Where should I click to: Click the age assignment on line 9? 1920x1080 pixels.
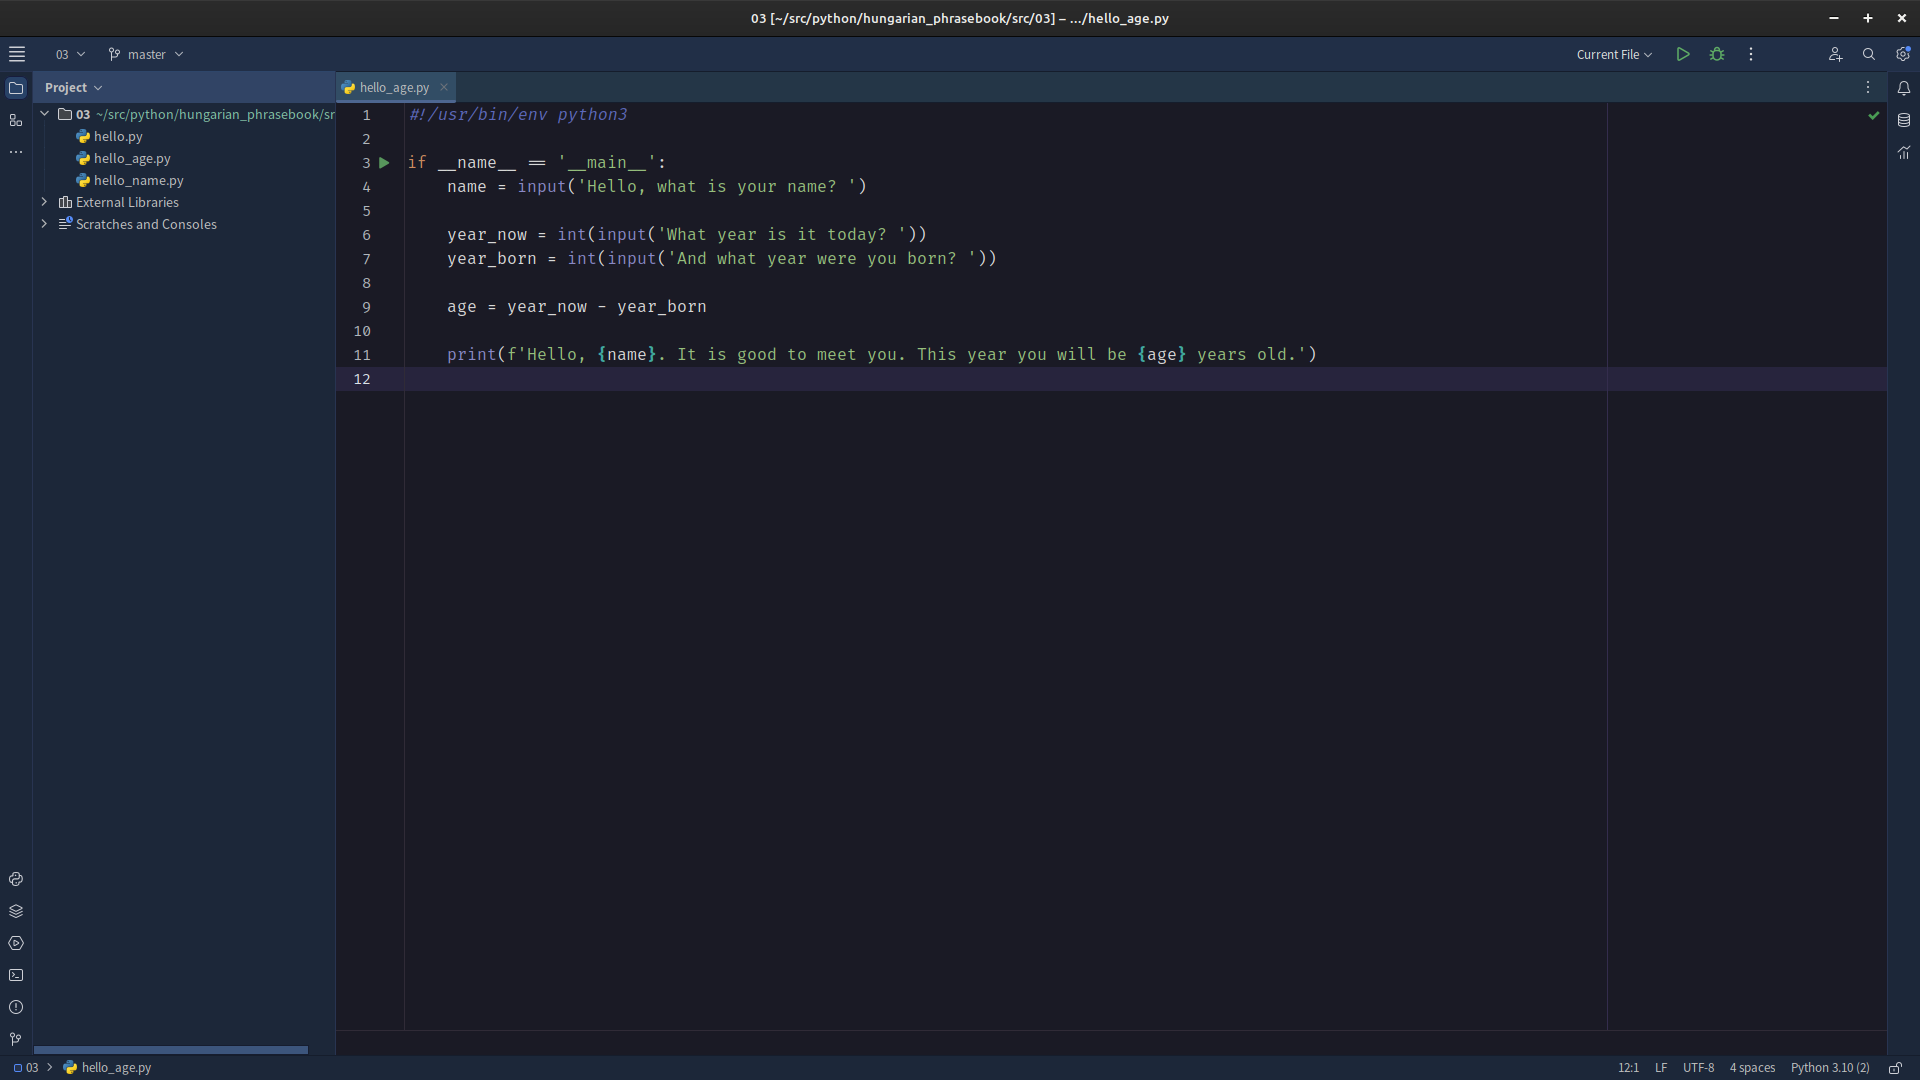577,307
